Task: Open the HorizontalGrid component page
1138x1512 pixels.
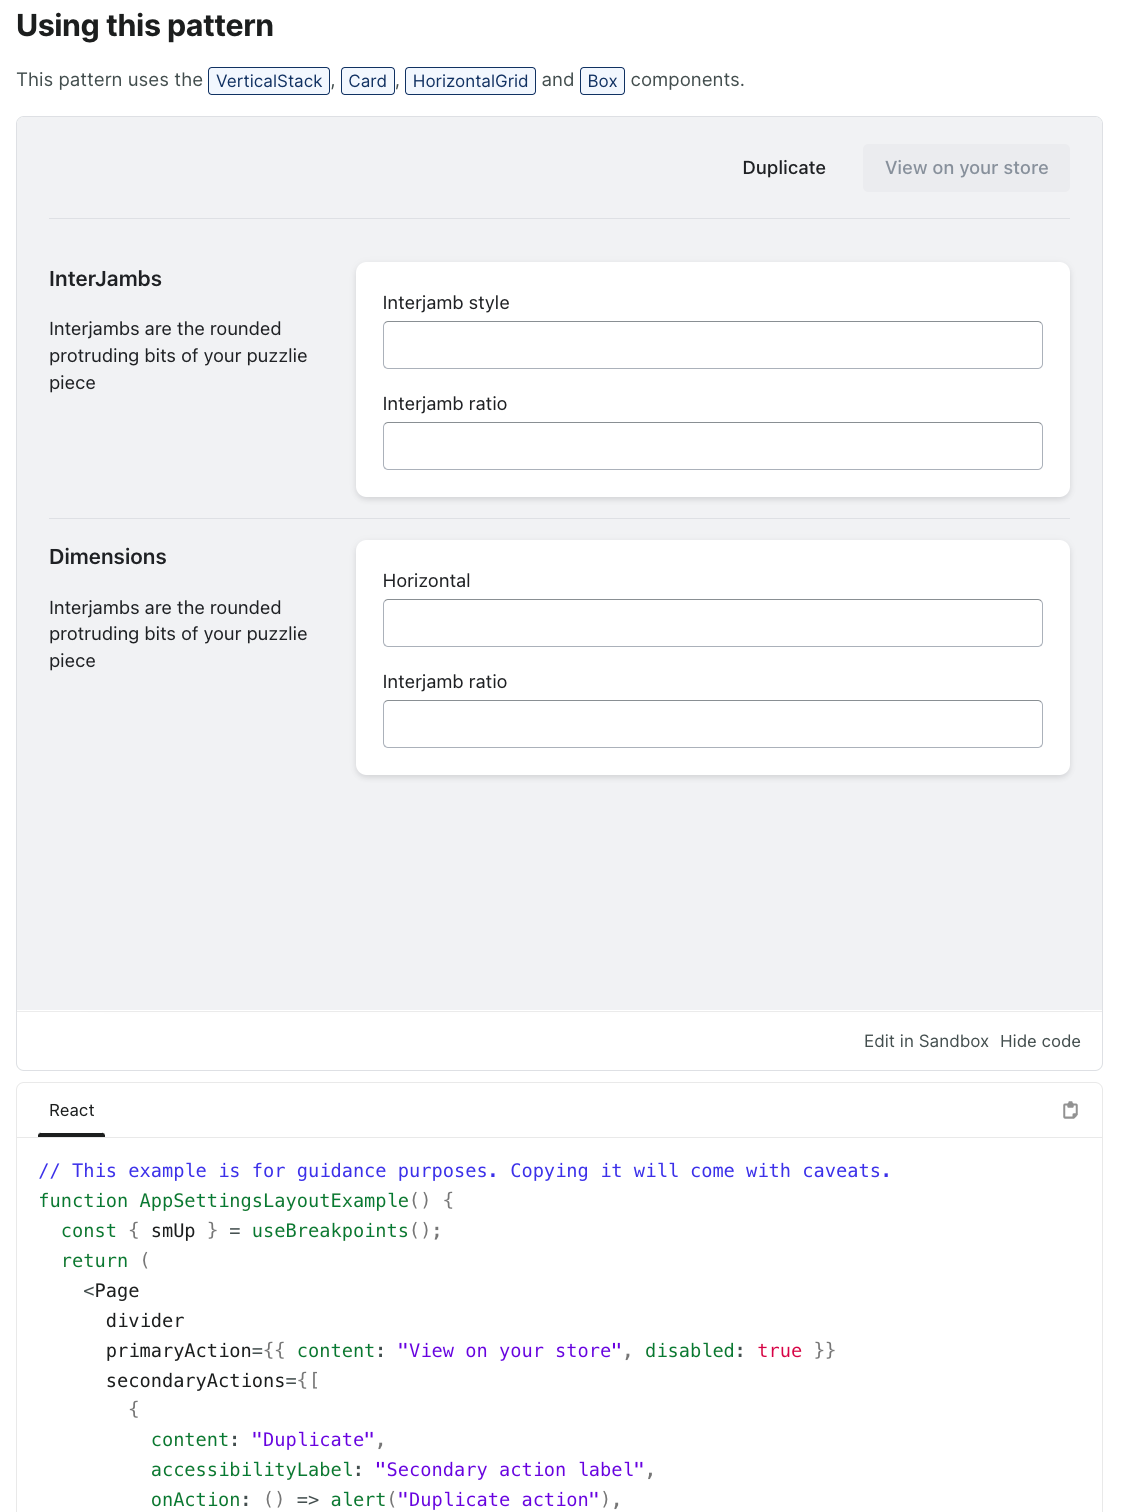Action: pyautogui.click(x=470, y=80)
